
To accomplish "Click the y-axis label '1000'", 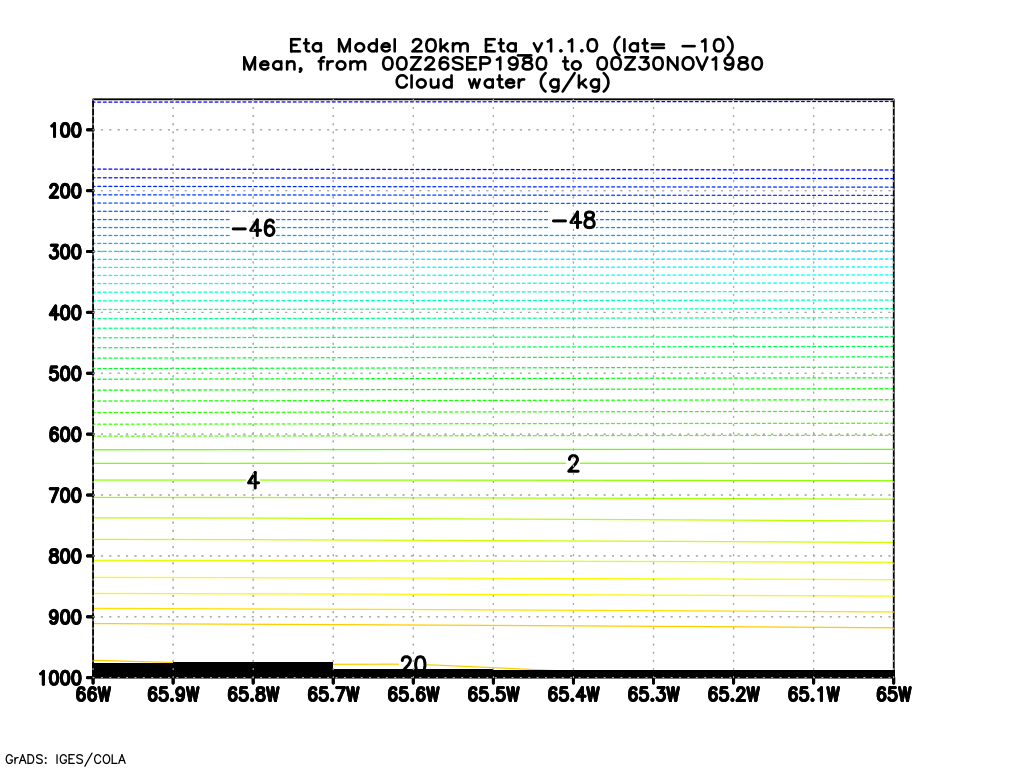I will (60, 679).
